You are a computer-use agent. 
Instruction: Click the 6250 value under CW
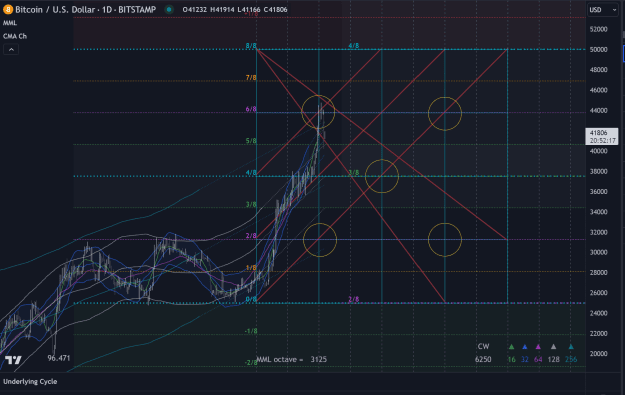(483, 359)
